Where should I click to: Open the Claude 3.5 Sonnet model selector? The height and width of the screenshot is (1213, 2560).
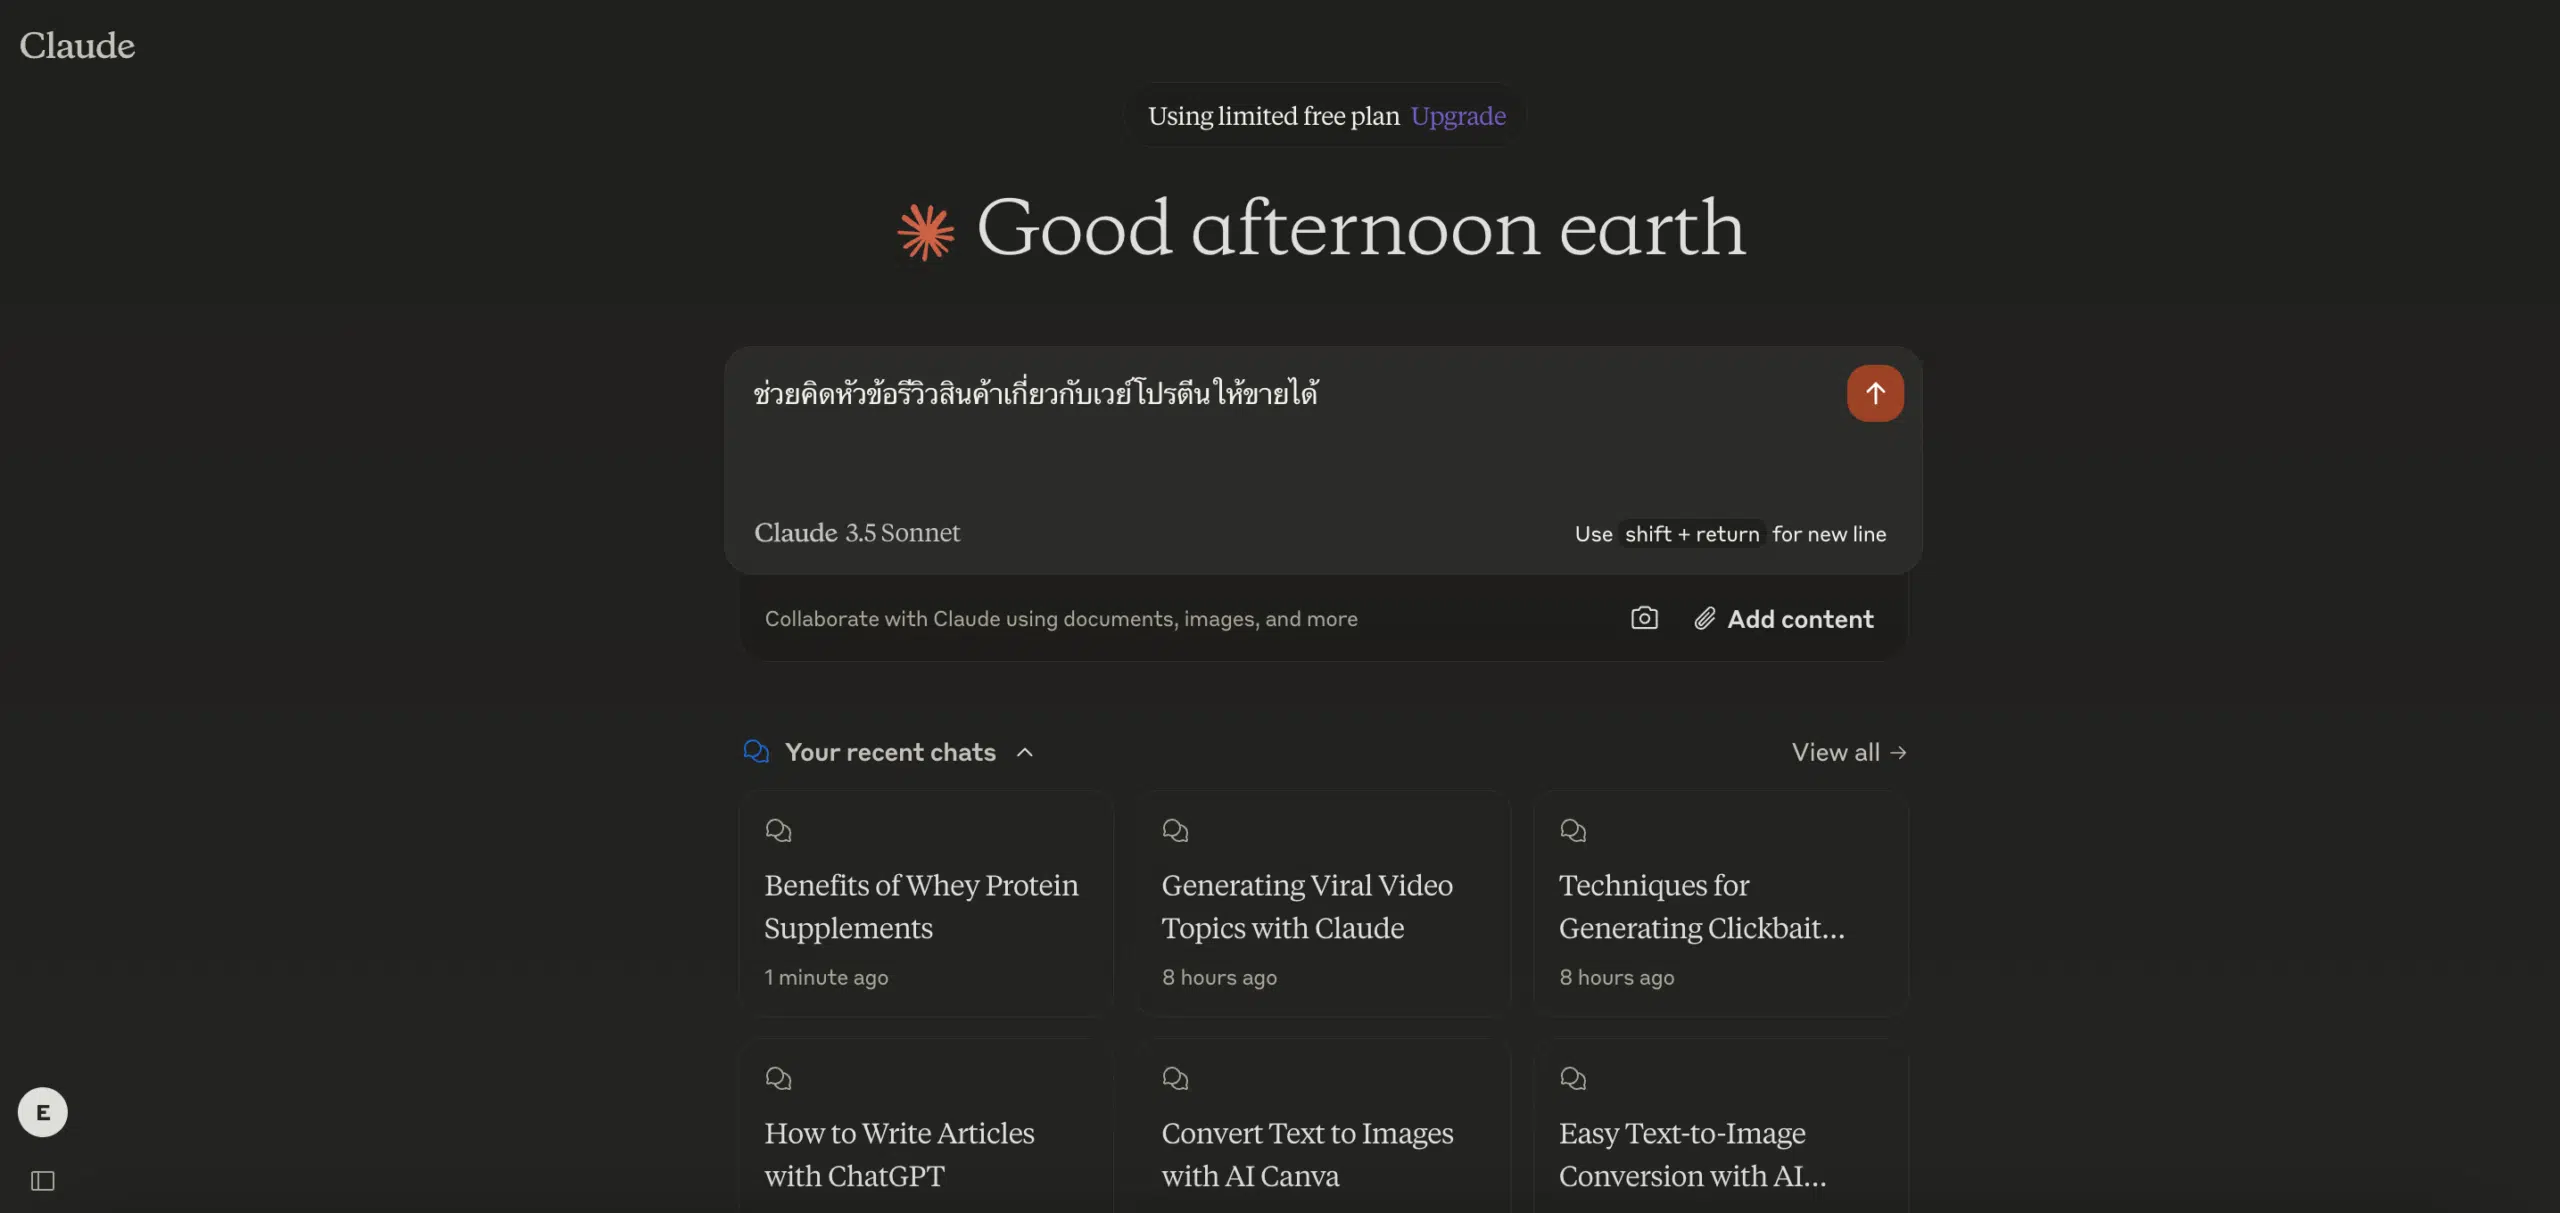[x=857, y=533]
